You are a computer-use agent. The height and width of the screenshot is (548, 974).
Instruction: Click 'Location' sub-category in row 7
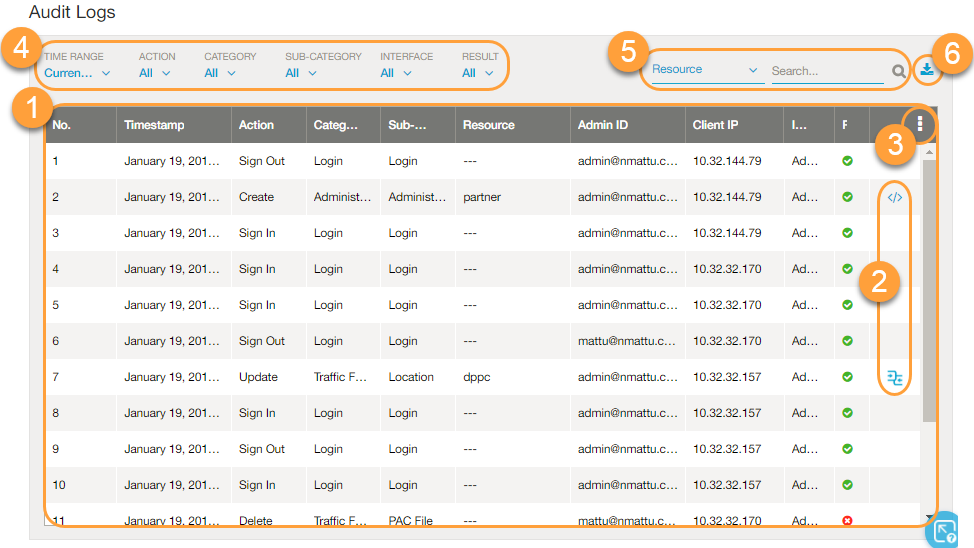click(411, 377)
